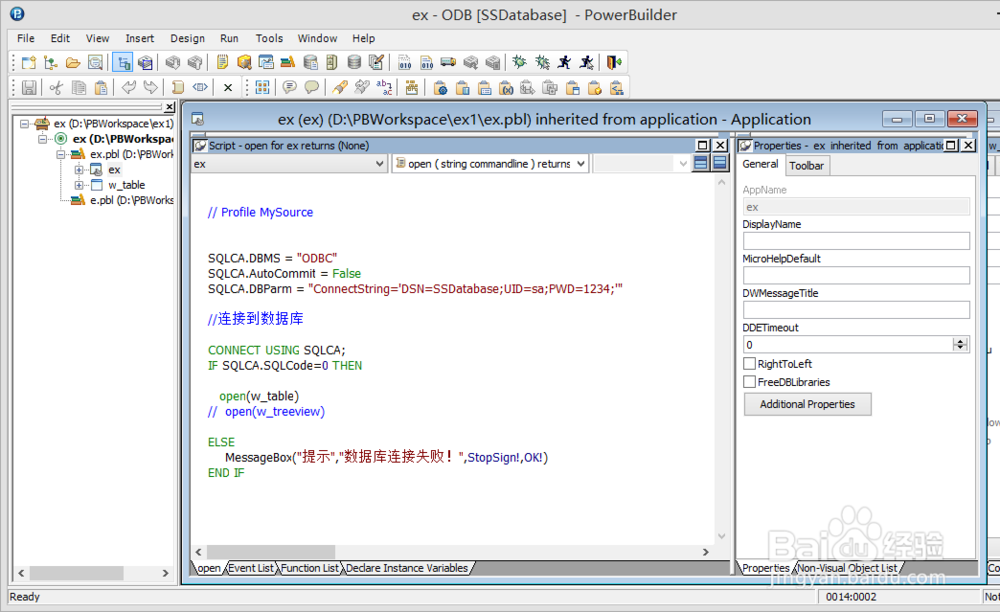Expand the w_table window node
1000x612 pixels.
(x=78, y=185)
